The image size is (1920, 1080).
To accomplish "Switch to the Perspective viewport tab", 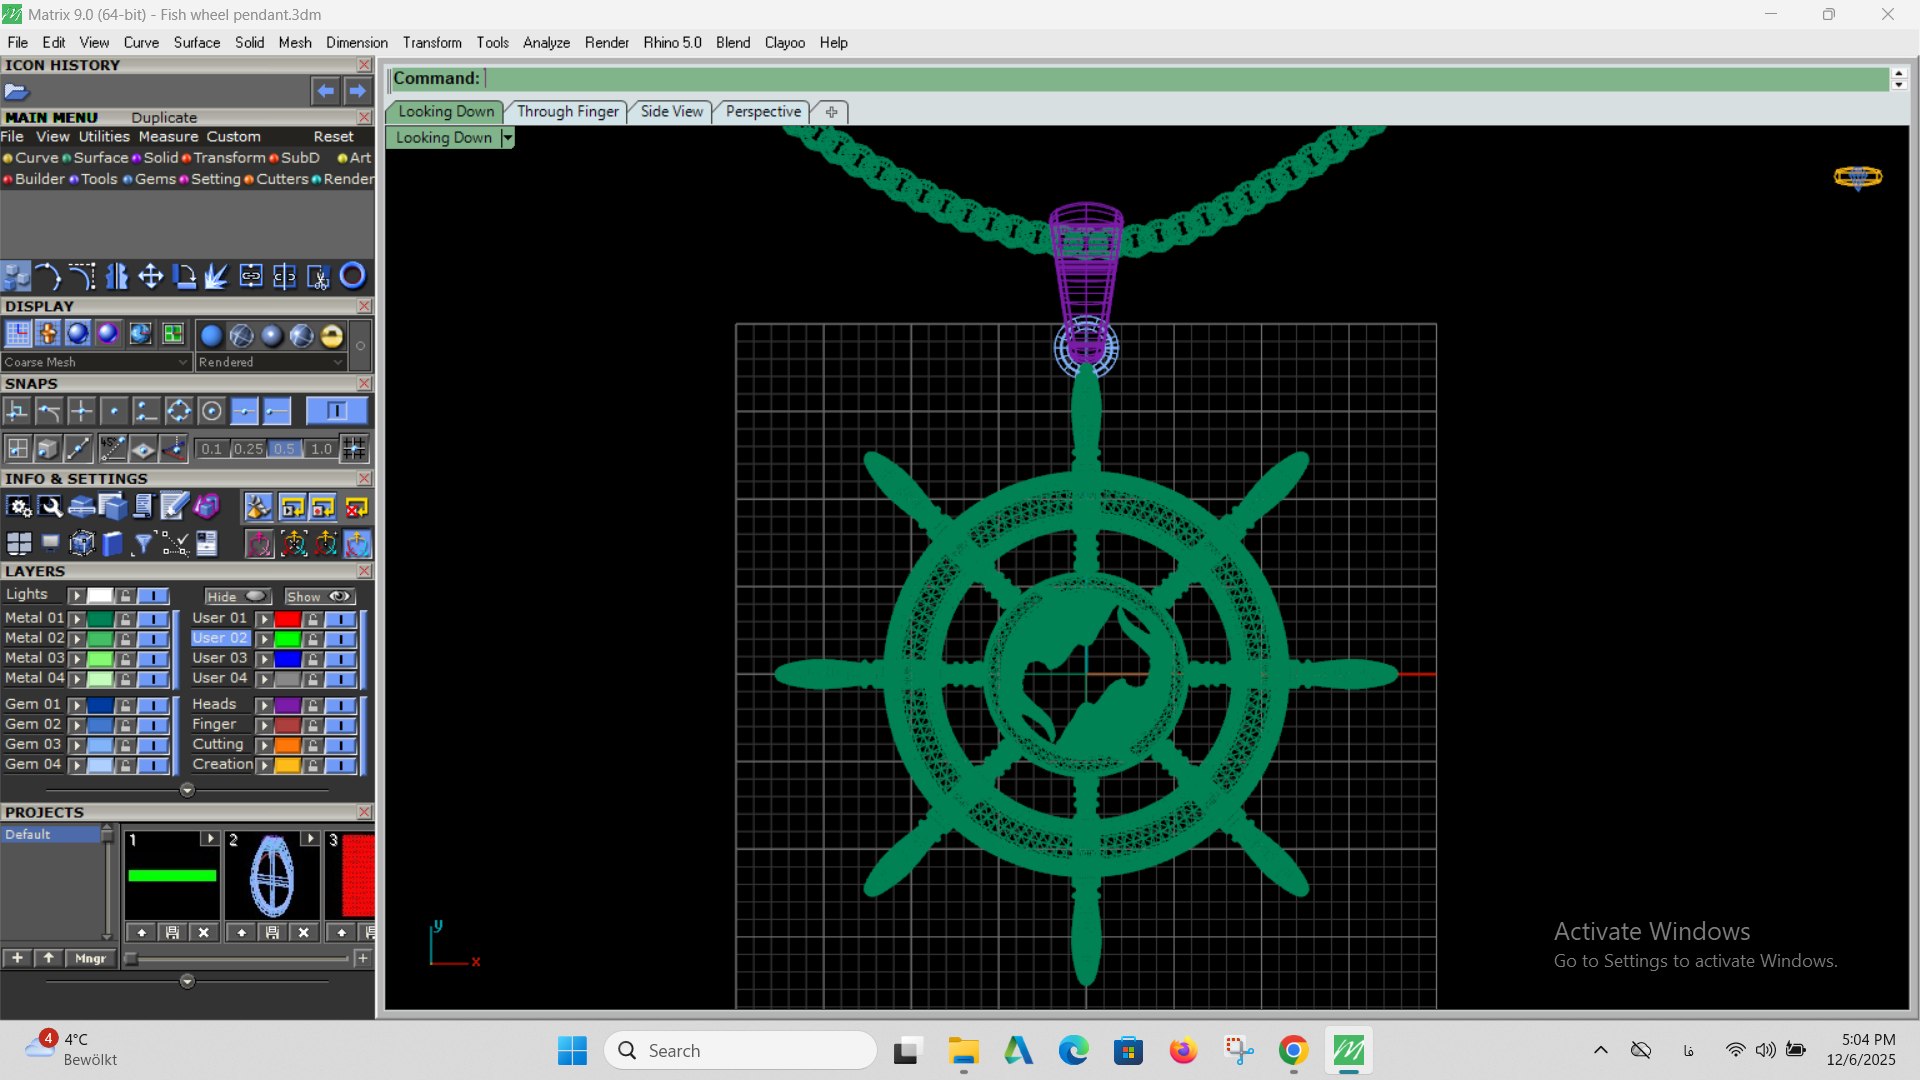I will [x=763, y=111].
